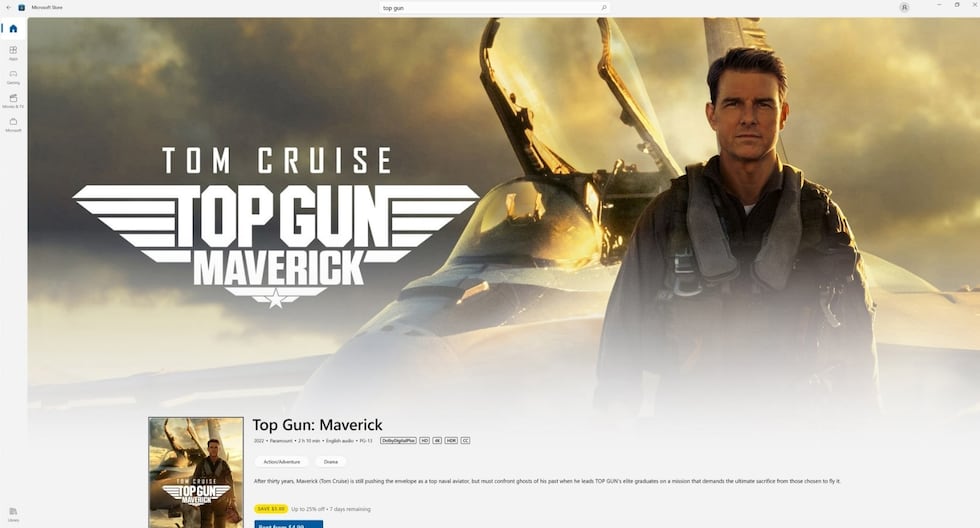
Task: Click the 'Top Gun: Maverick' title text
Action: (318, 425)
